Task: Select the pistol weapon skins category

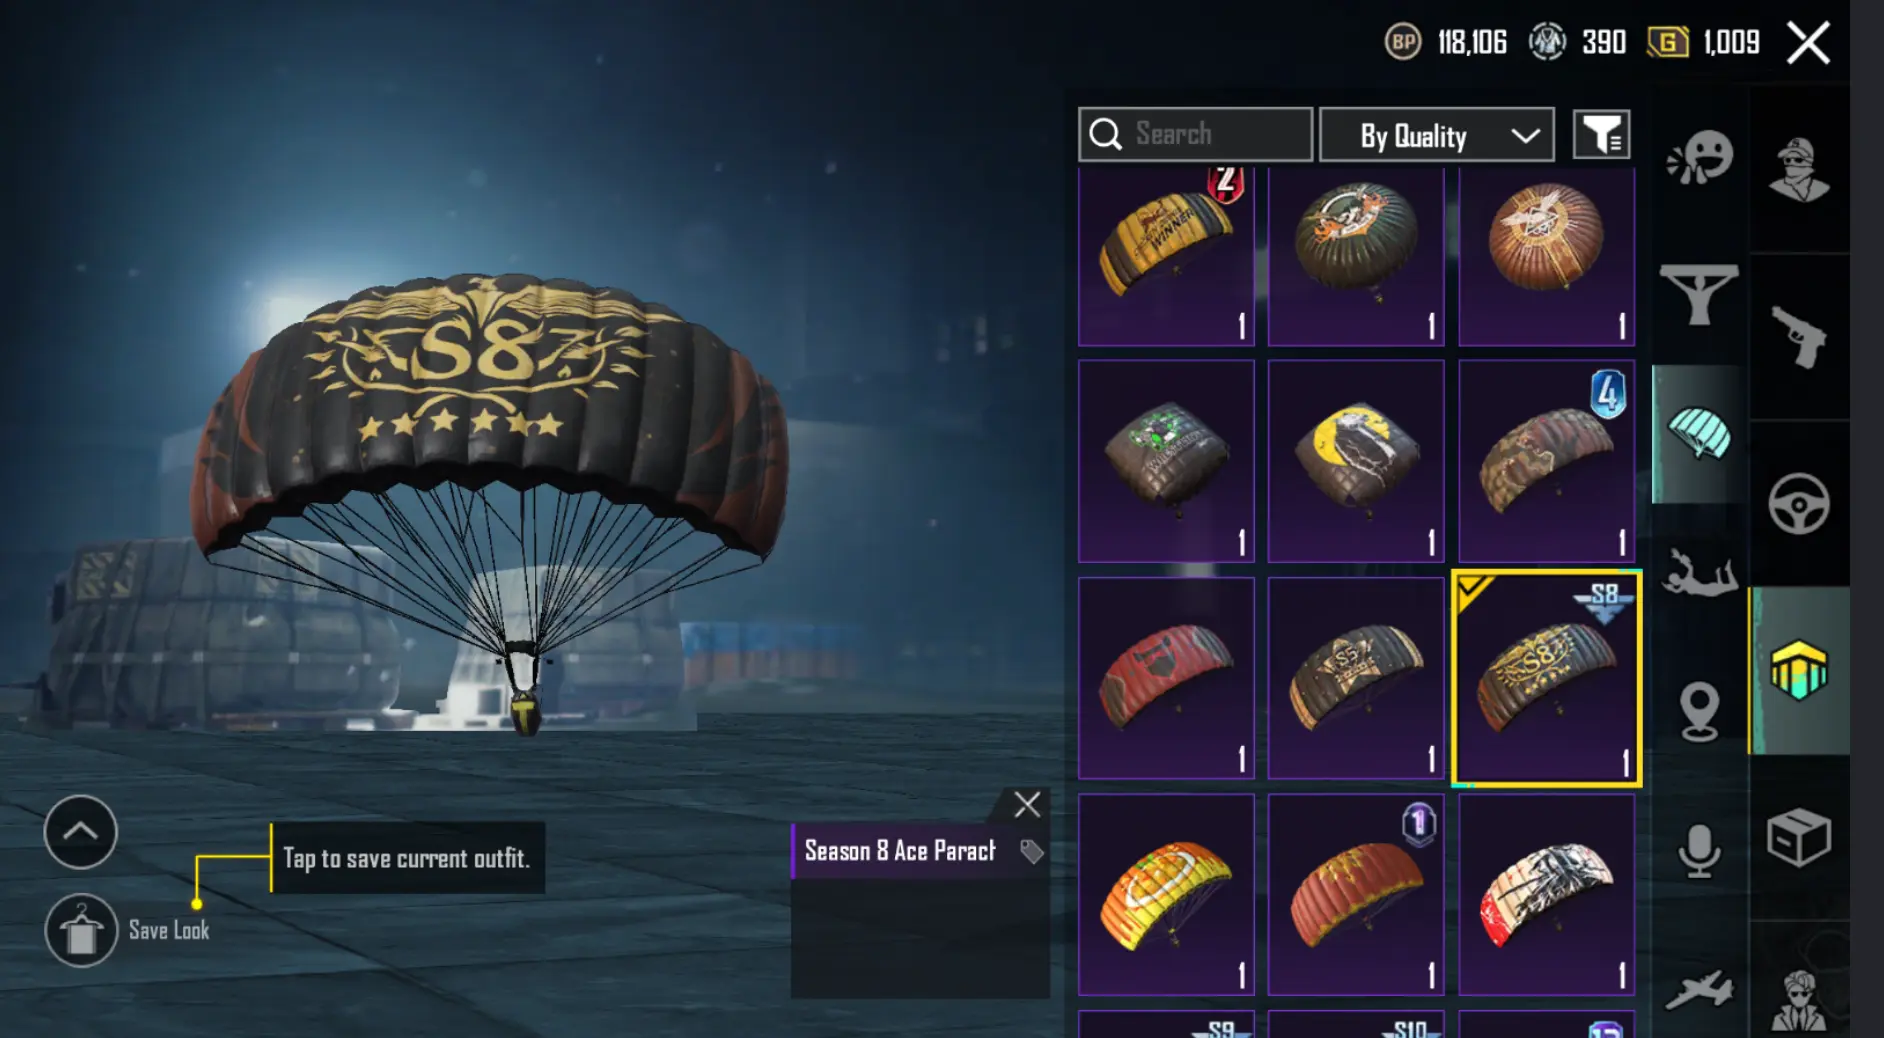Action: (x=1798, y=337)
